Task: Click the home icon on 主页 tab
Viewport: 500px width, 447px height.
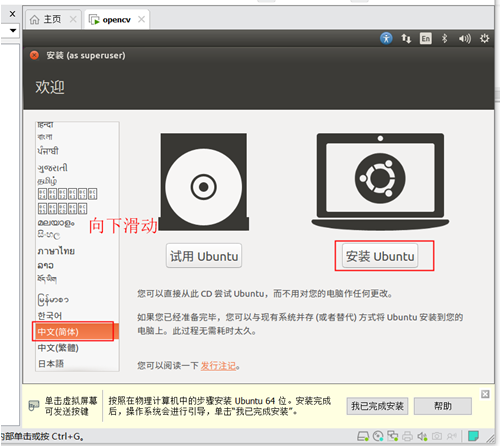Action: pos(34,20)
